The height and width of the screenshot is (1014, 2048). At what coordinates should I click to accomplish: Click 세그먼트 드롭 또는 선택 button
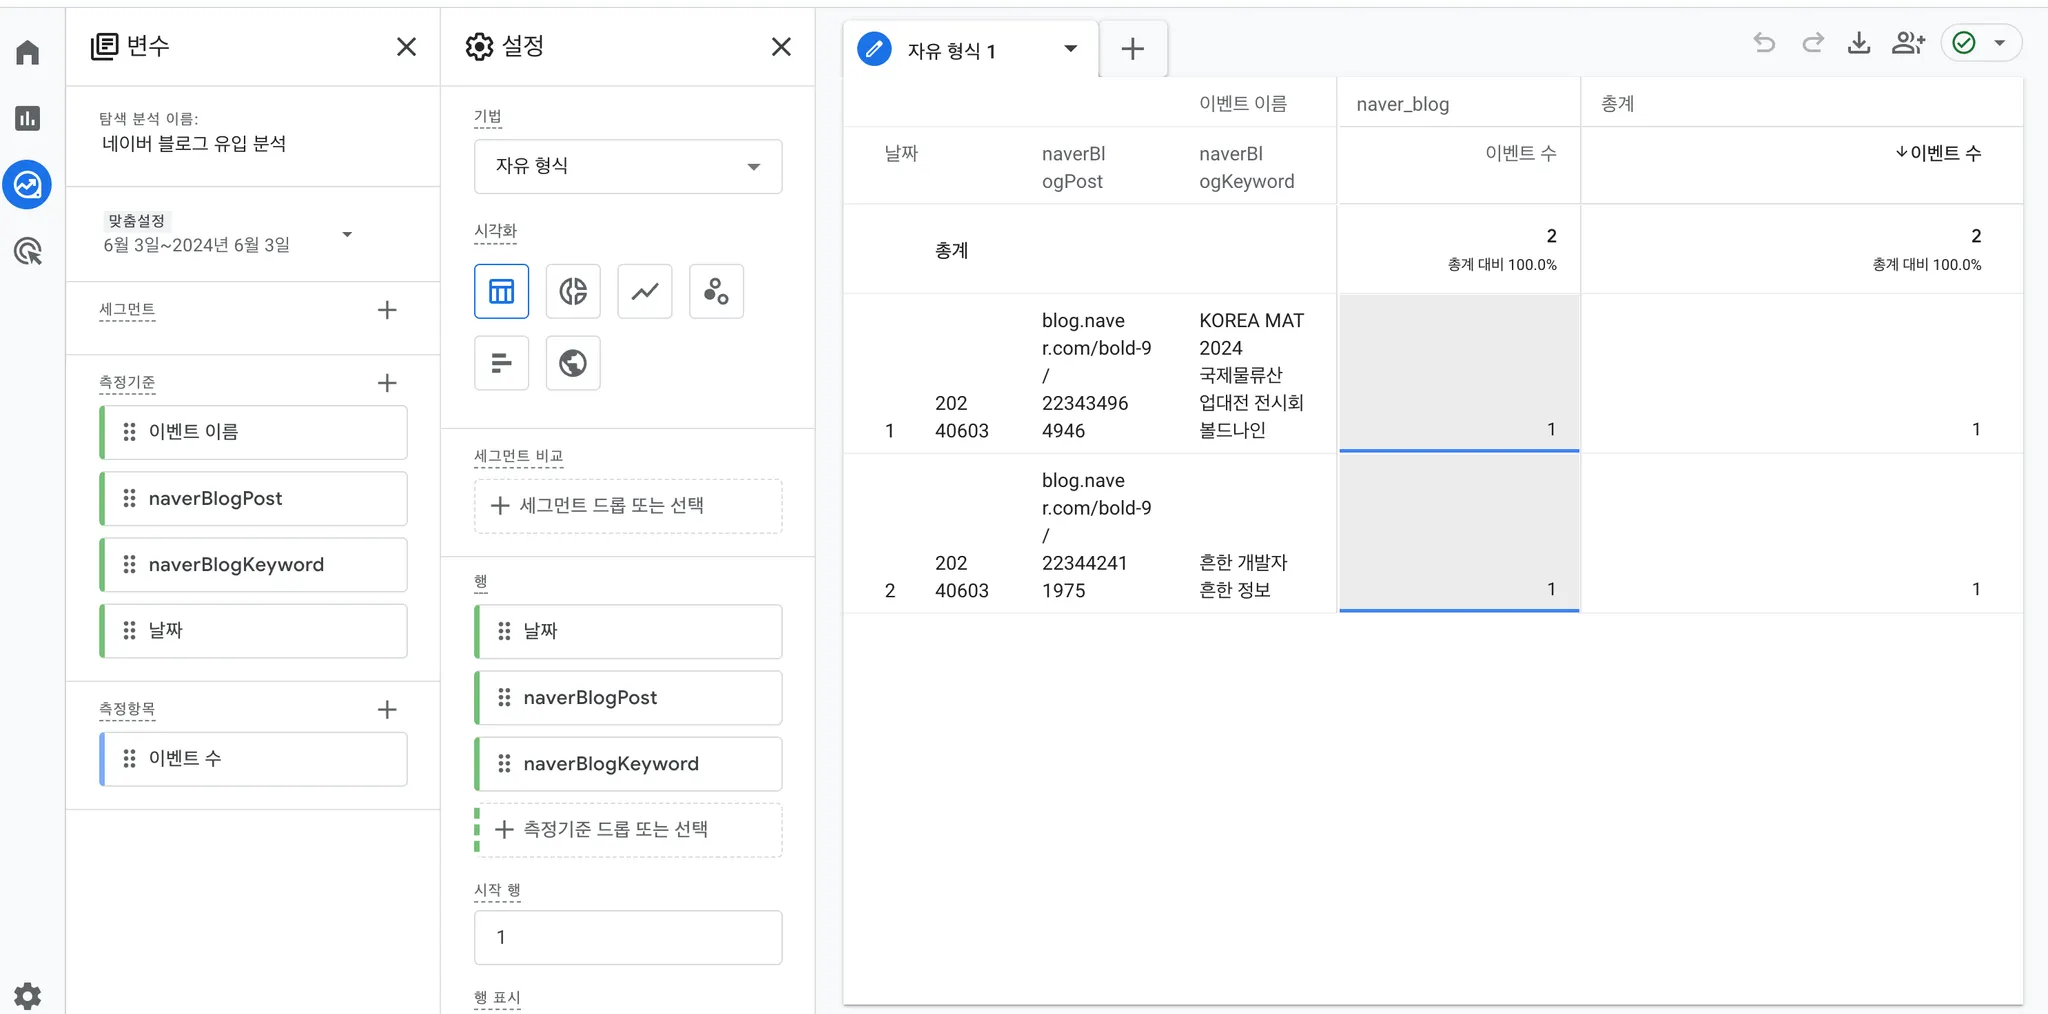click(628, 506)
